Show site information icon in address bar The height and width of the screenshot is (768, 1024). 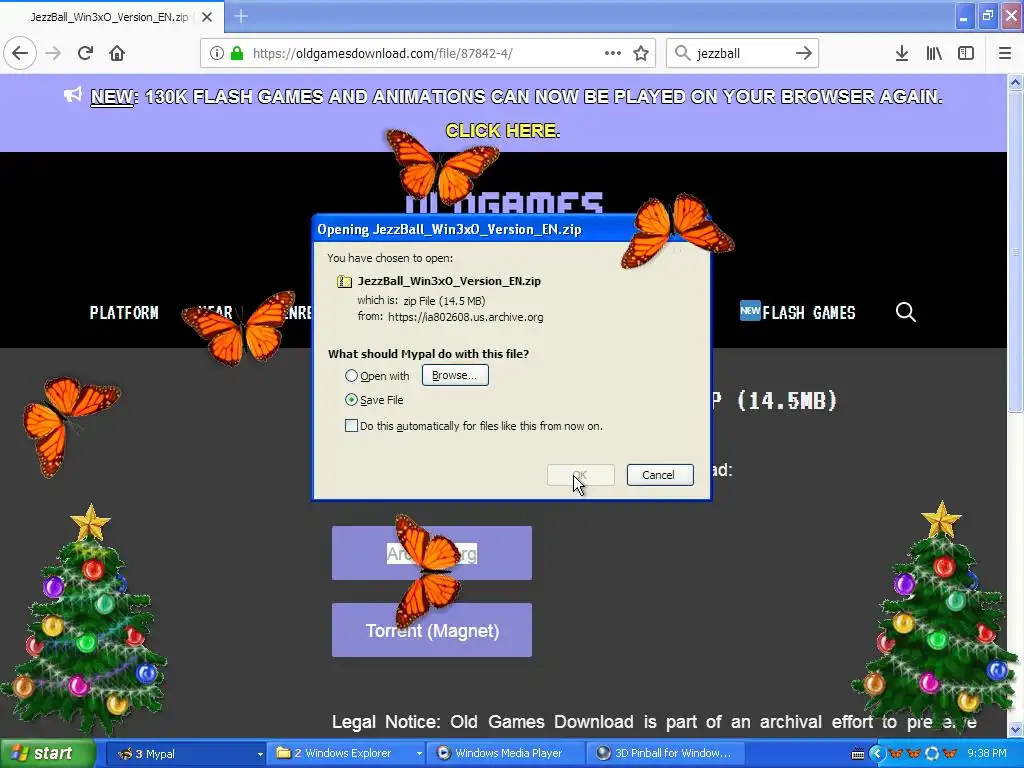coord(217,53)
